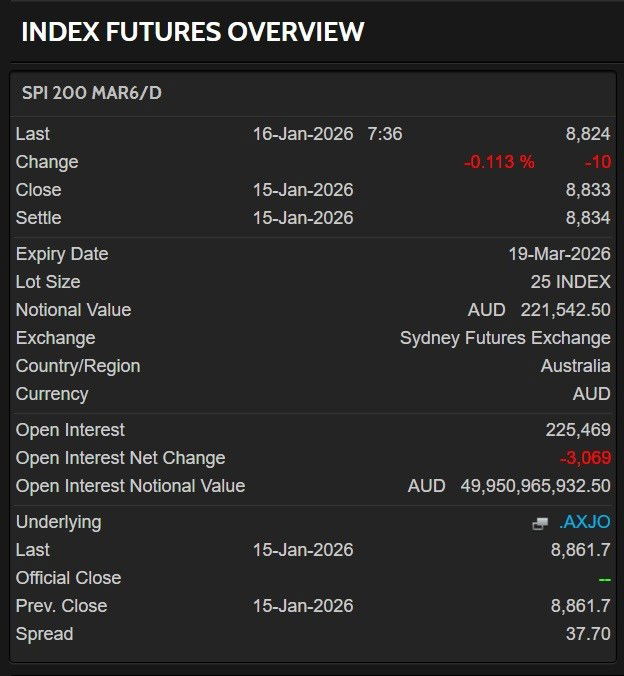This screenshot has width=624, height=676.
Task: Click the green Official Close dash
Action: [604, 579]
